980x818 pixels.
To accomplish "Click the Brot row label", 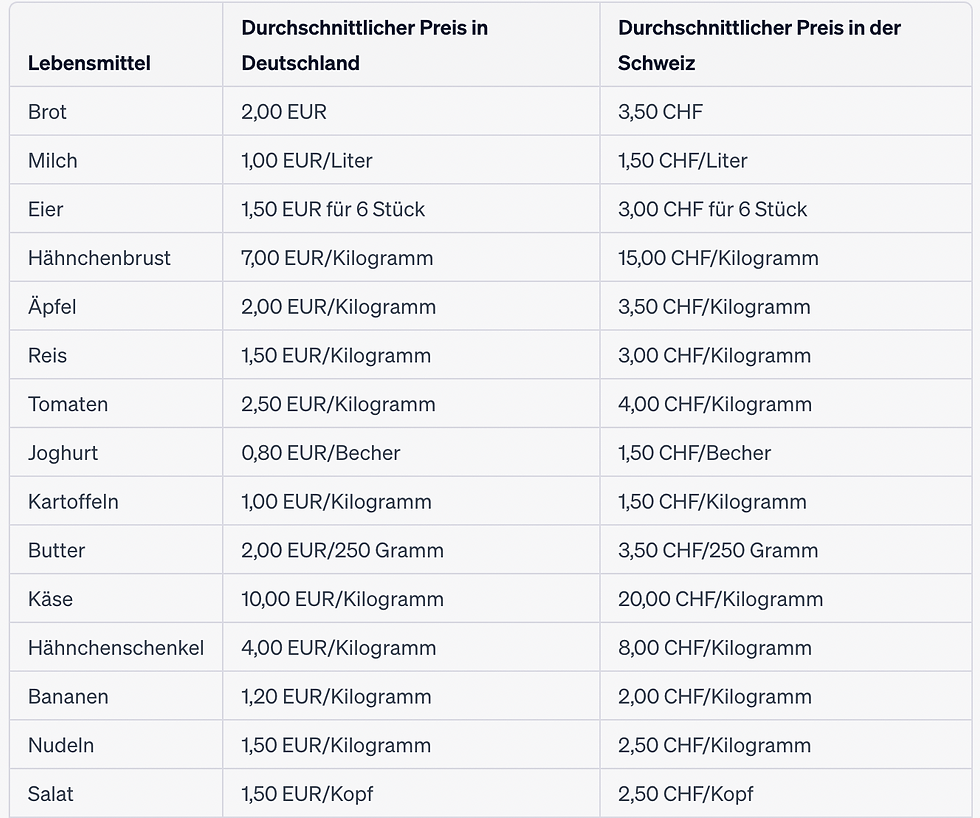I will coord(47,112).
